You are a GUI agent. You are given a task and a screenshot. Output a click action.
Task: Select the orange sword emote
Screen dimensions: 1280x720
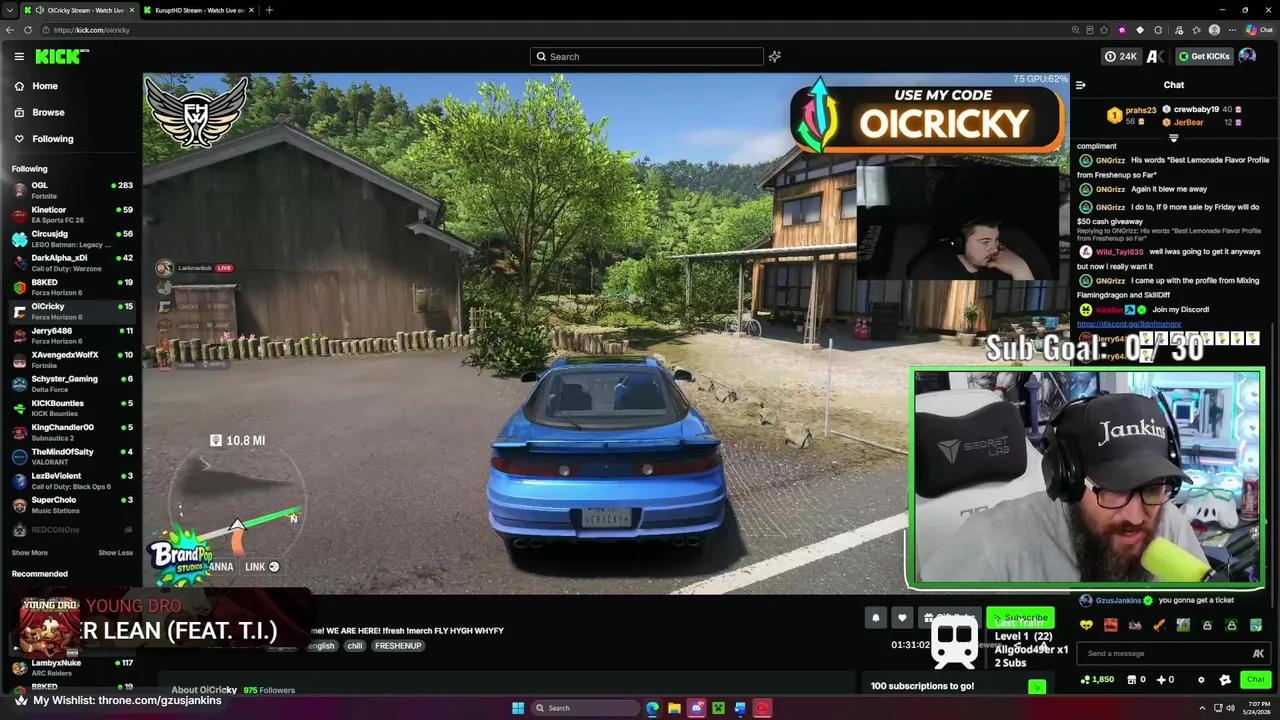coord(1159,626)
